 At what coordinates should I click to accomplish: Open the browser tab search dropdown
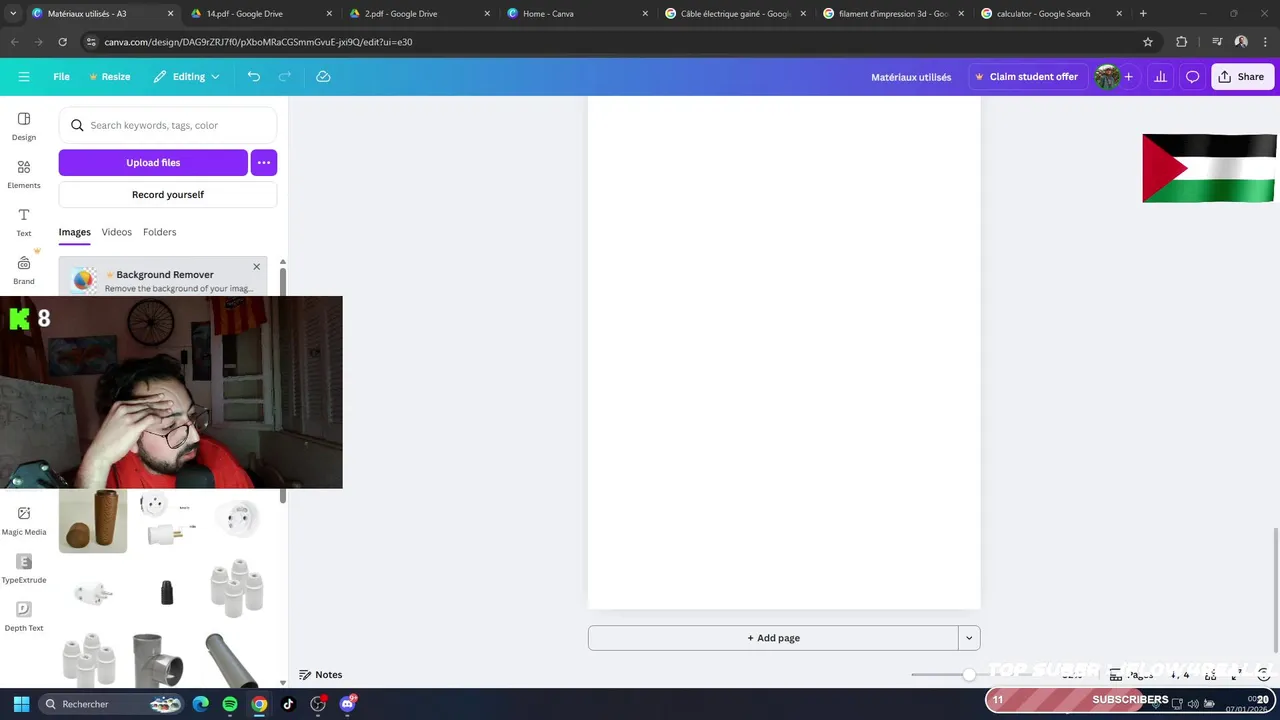[13, 14]
